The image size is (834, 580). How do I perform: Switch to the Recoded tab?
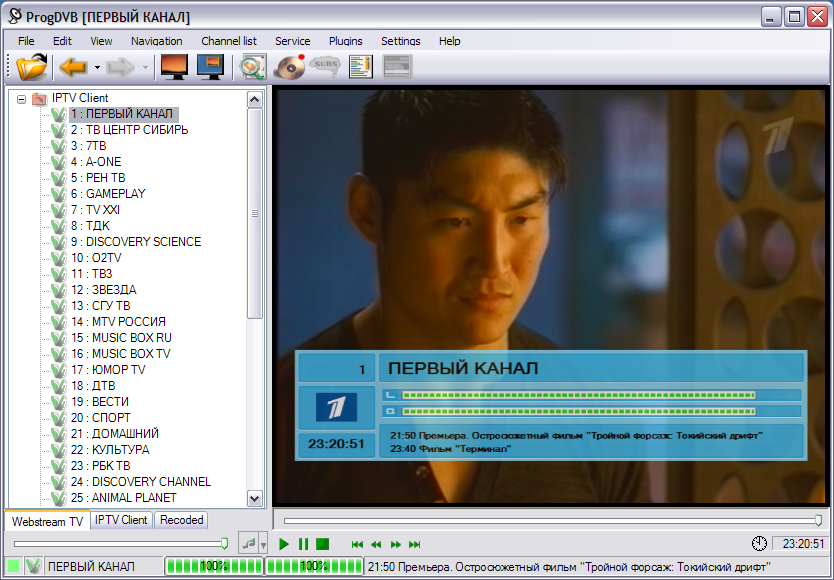coord(181,520)
